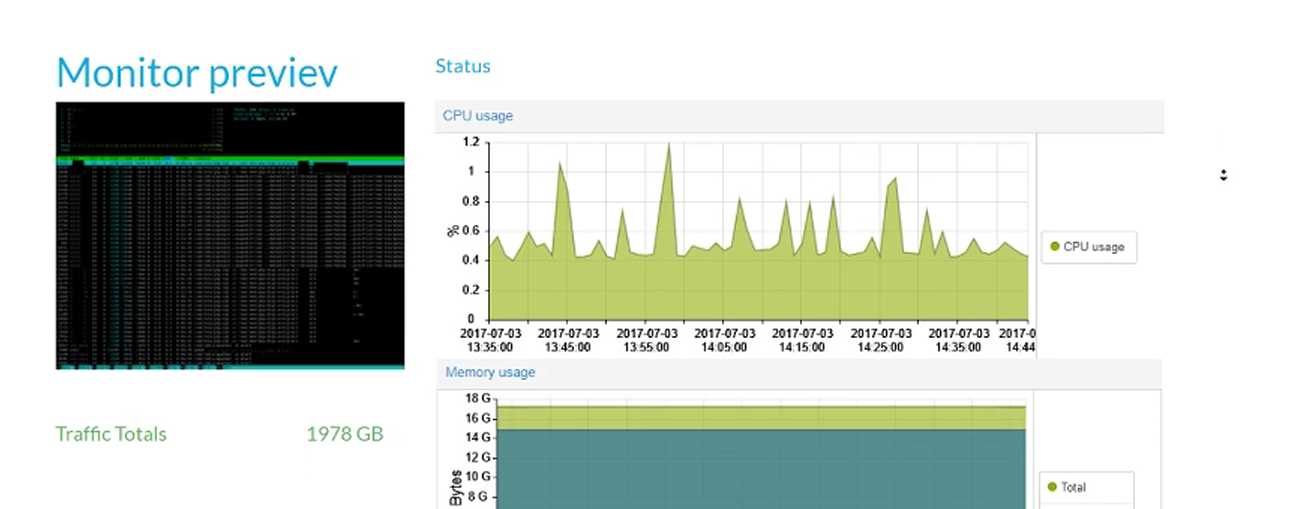Click the tallest CPU spike near 13:55
Screen dimensions: 1305x509
pyautogui.click(x=668, y=150)
